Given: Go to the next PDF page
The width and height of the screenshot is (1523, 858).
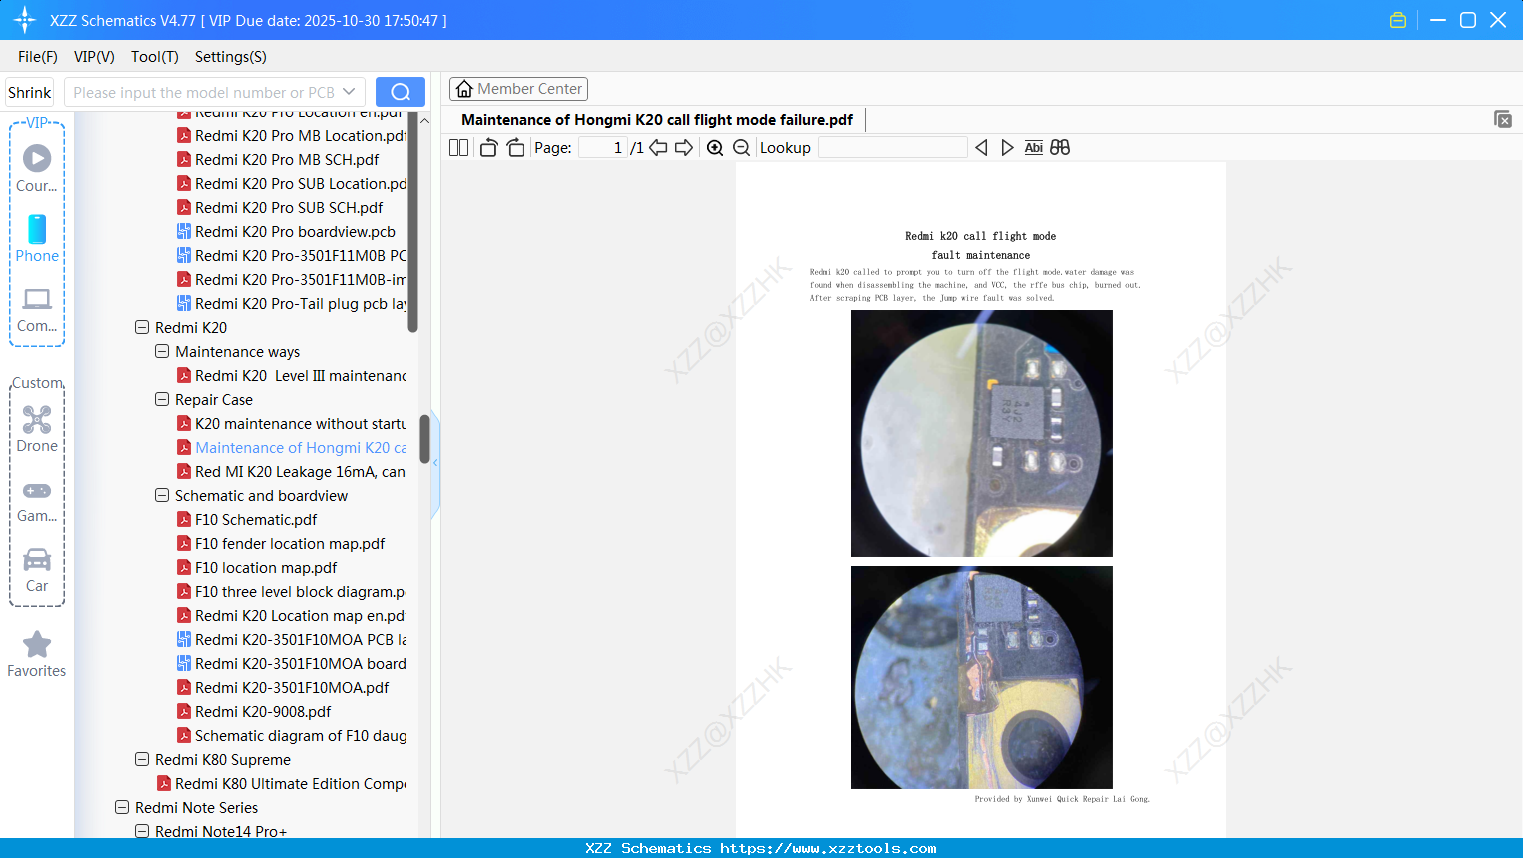Looking at the screenshot, I should point(684,148).
